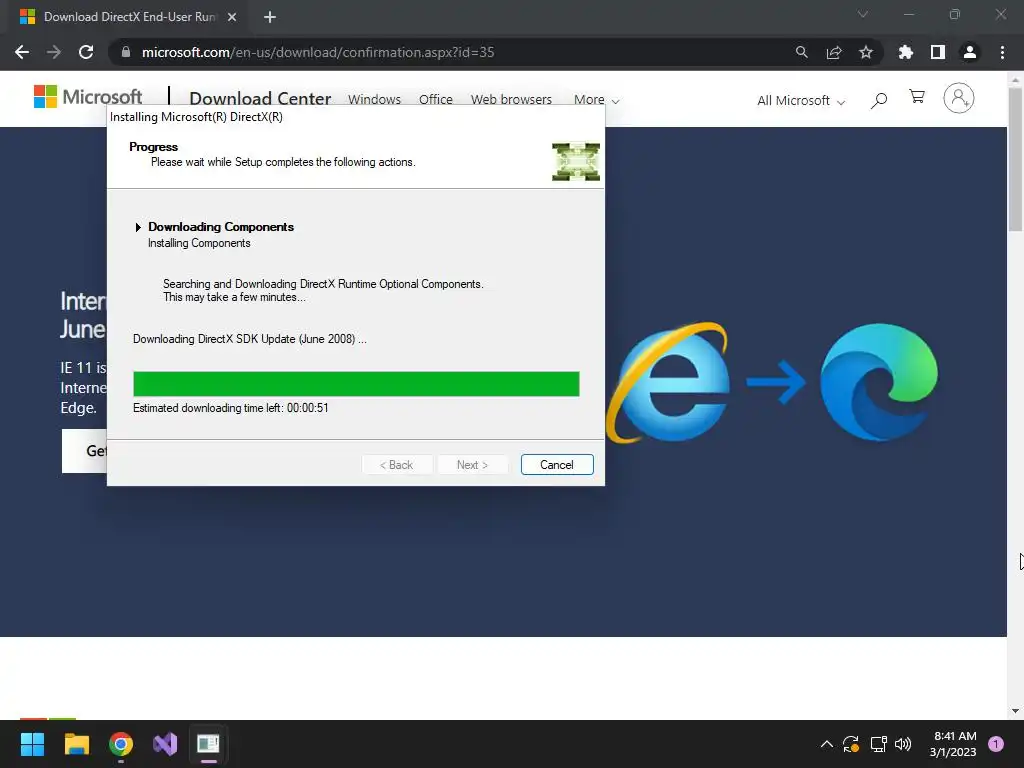Screen dimensions: 1024x768
Task: Cancel the DirectX installation
Action: tap(557, 464)
